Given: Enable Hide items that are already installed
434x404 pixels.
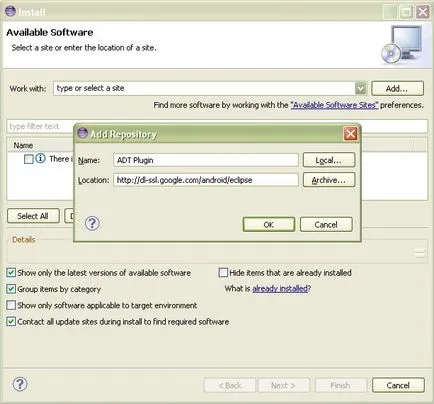Looking at the screenshot, I should click(x=223, y=273).
